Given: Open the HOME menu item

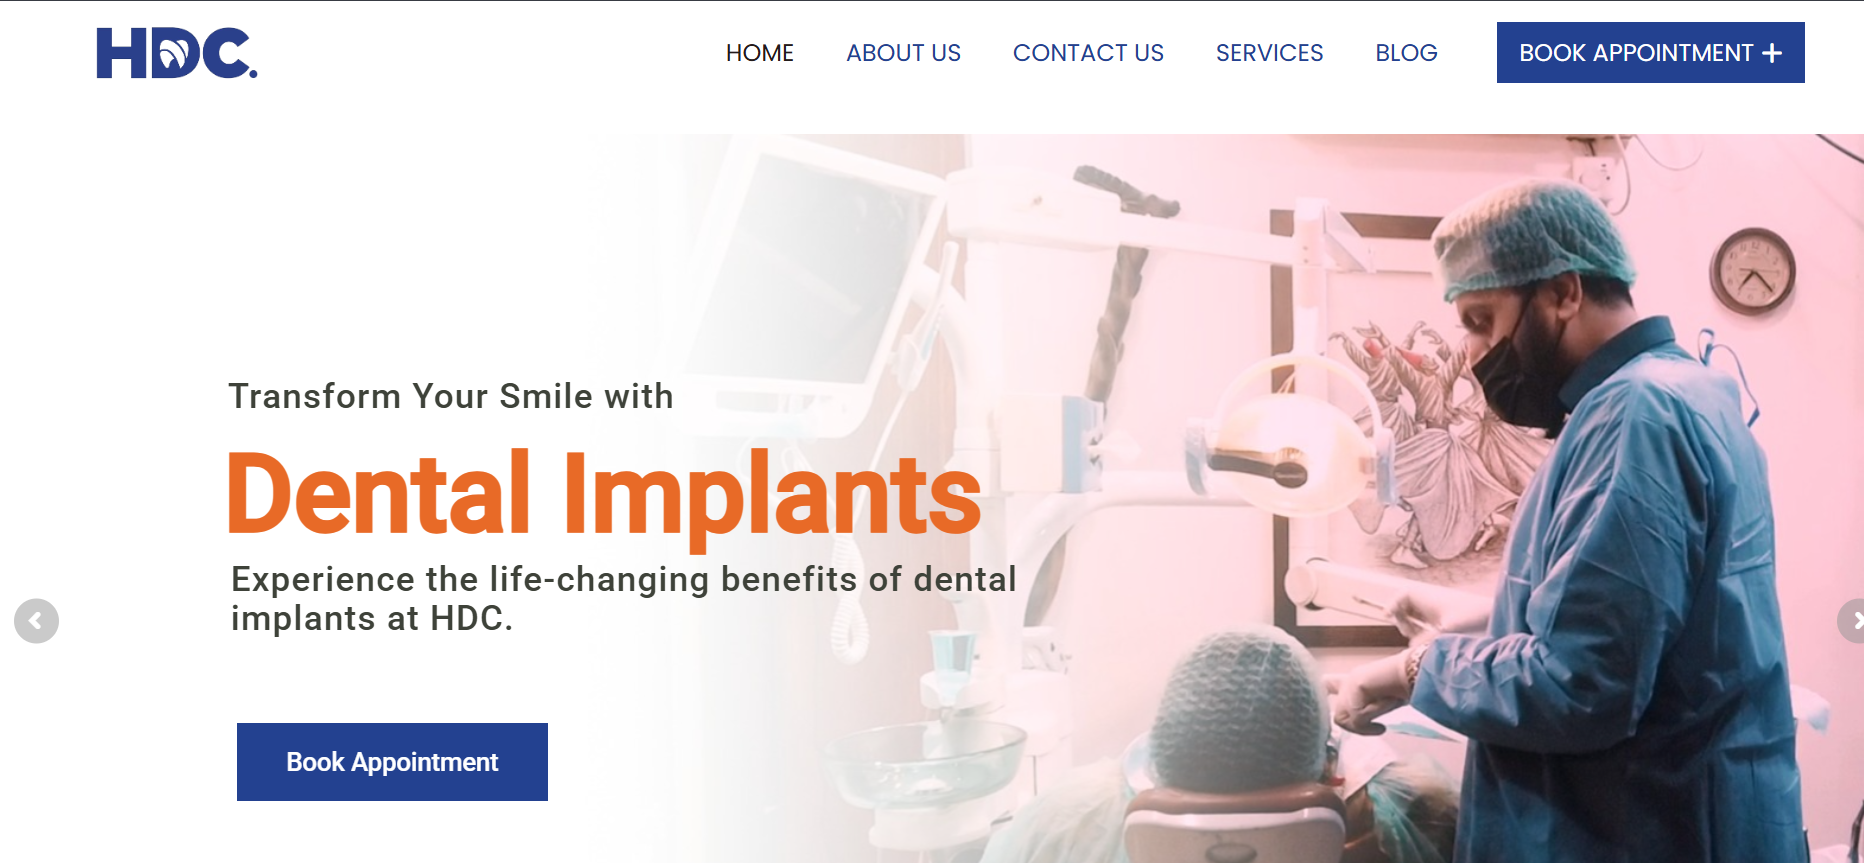Looking at the screenshot, I should (760, 53).
